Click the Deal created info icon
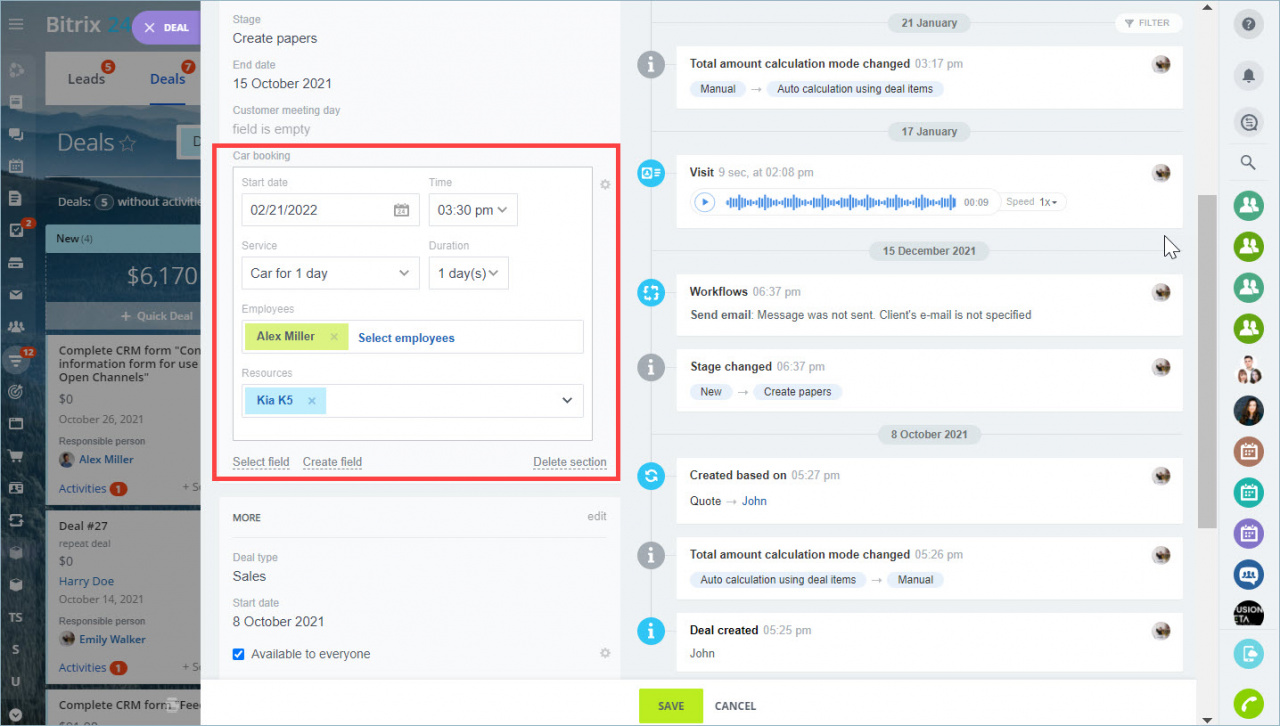 pos(651,631)
